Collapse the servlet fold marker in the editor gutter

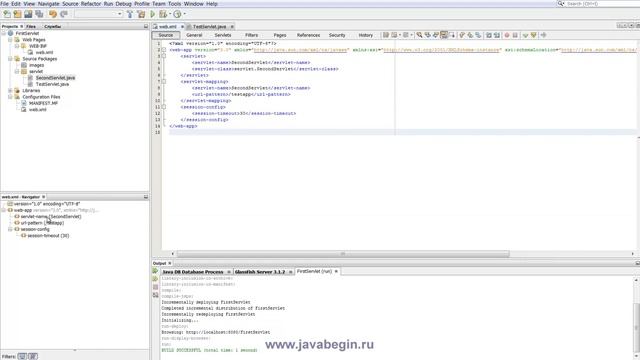tap(164, 56)
